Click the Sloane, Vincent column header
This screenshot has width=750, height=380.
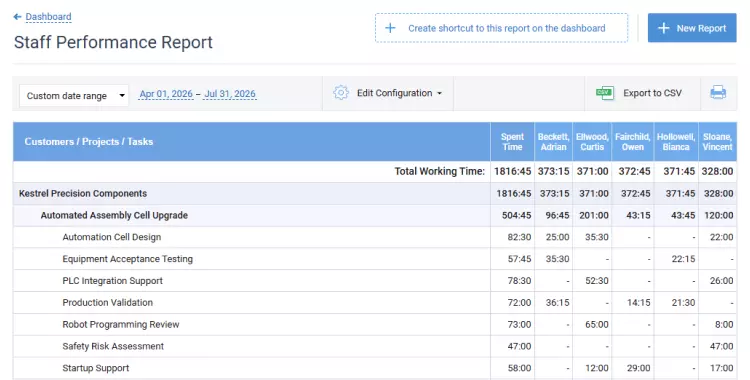(x=717, y=142)
